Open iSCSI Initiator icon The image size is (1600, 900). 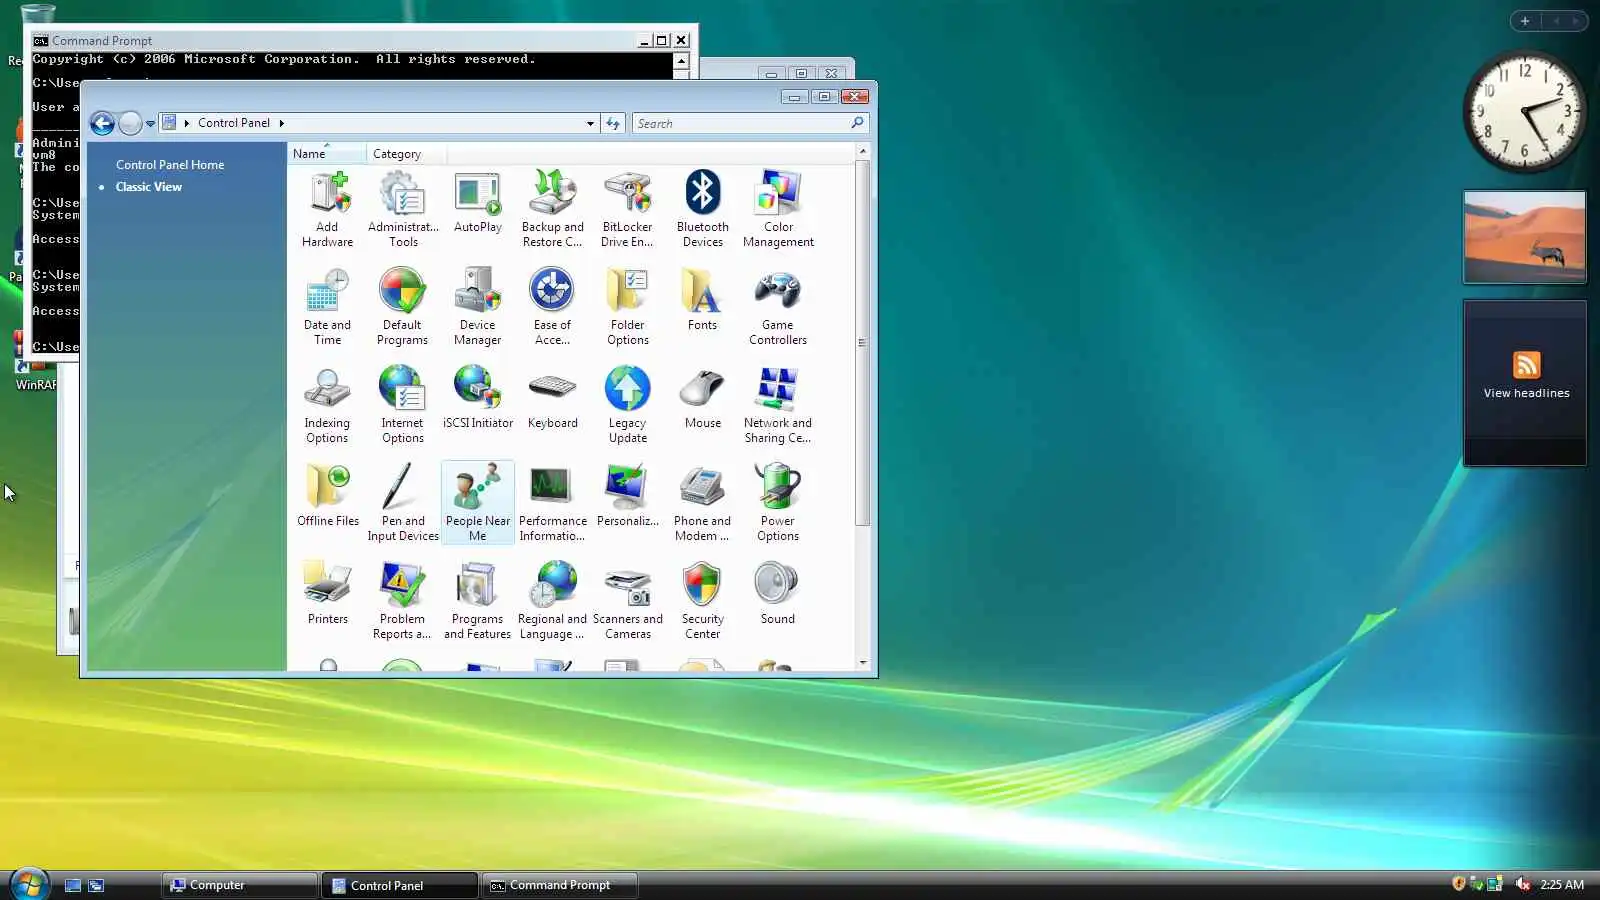(x=478, y=398)
